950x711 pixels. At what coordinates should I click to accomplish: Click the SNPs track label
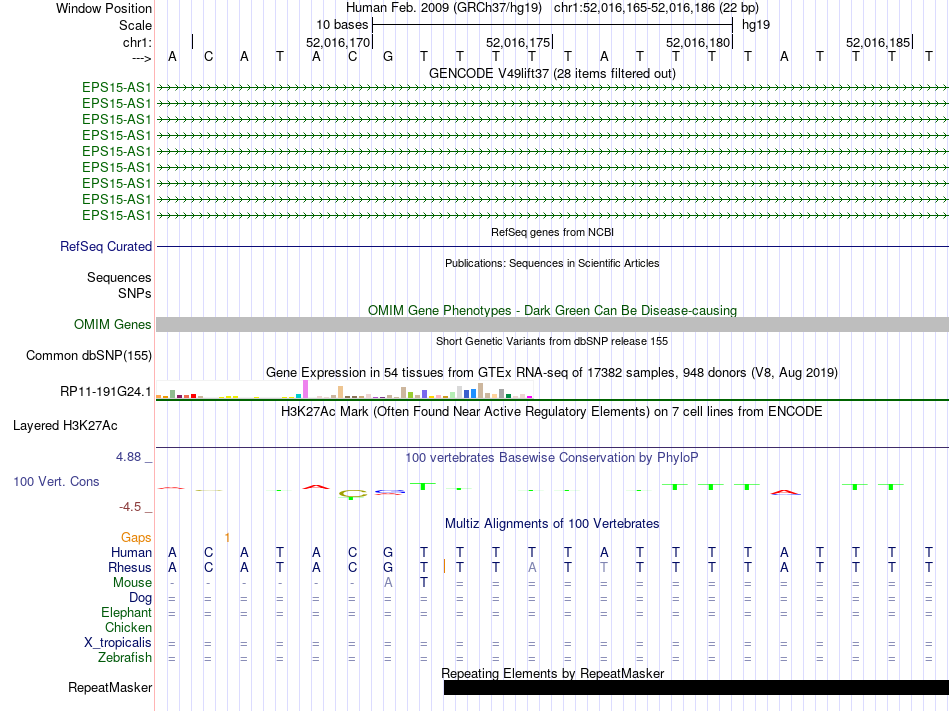tap(135, 293)
